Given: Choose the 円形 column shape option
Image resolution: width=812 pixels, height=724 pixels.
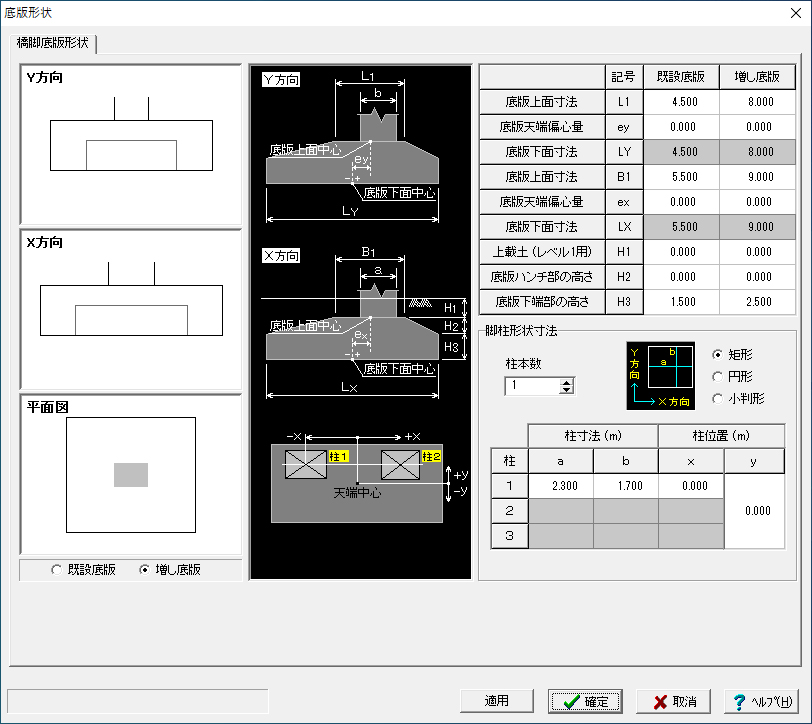Looking at the screenshot, I should [716, 377].
